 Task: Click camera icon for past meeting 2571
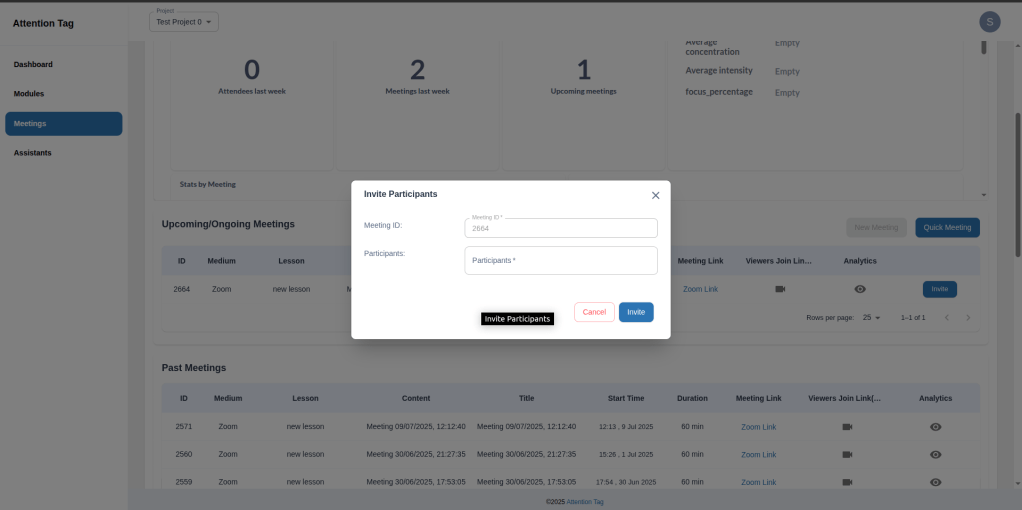pyautogui.click(x=847, y=427)
